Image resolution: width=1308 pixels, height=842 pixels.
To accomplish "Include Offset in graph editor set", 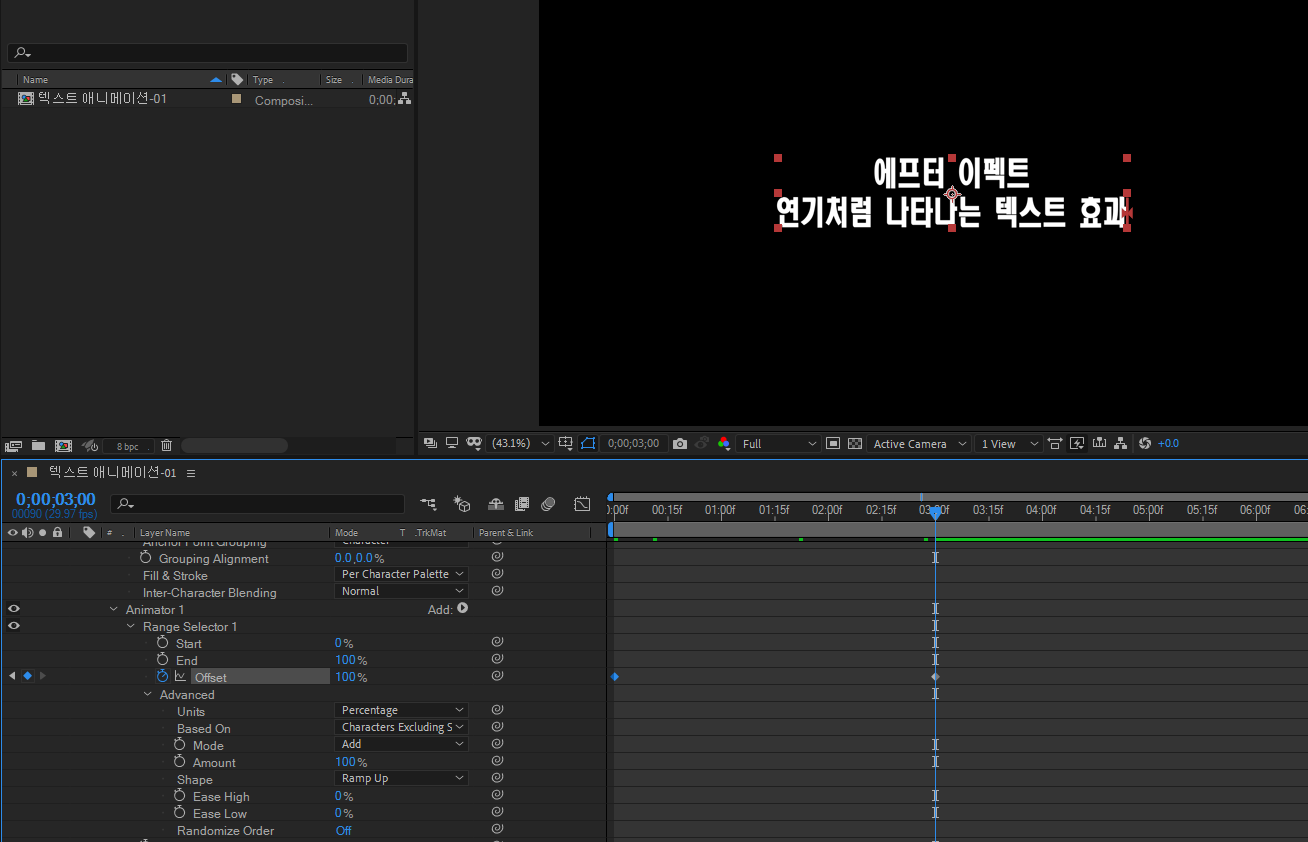I will (181, 677).
